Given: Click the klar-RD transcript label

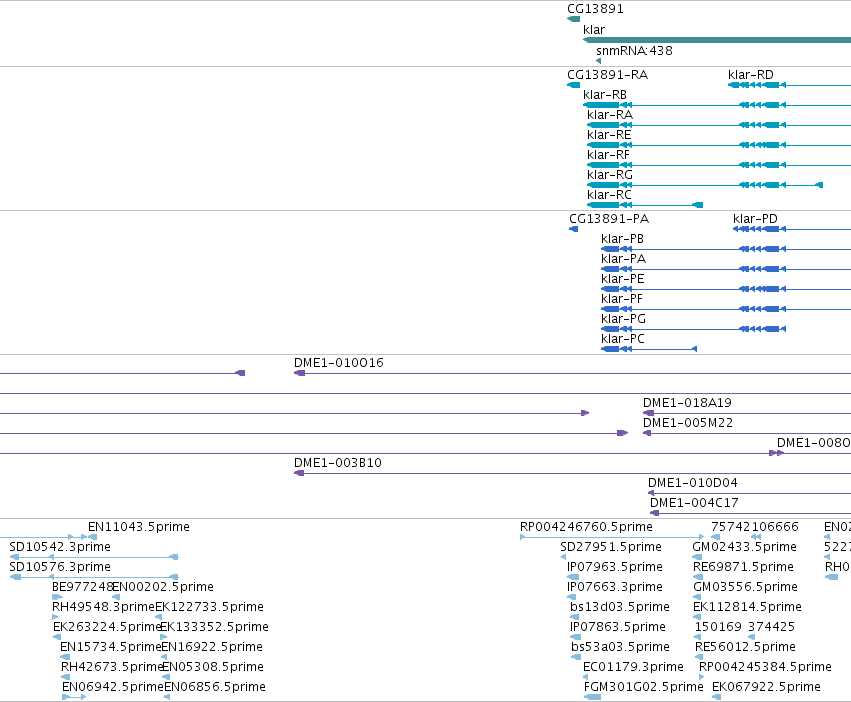Looking at the screenshot, I should click(x=751, y=75).
